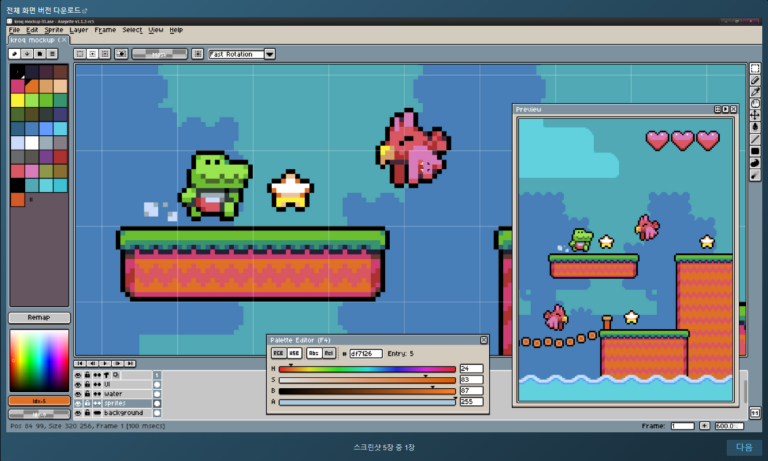Lock the background layer

point(87,413)
